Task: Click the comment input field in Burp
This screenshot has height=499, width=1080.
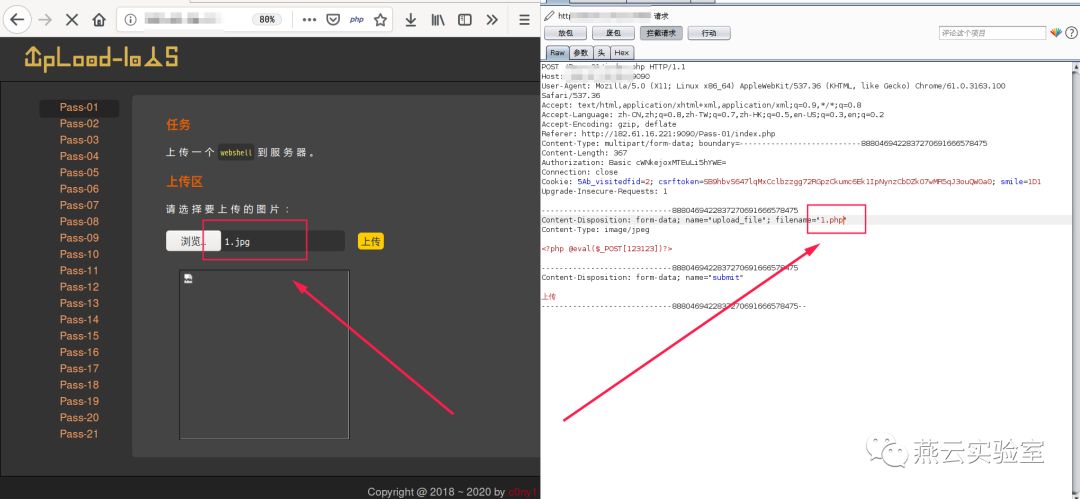Action: 993,33
